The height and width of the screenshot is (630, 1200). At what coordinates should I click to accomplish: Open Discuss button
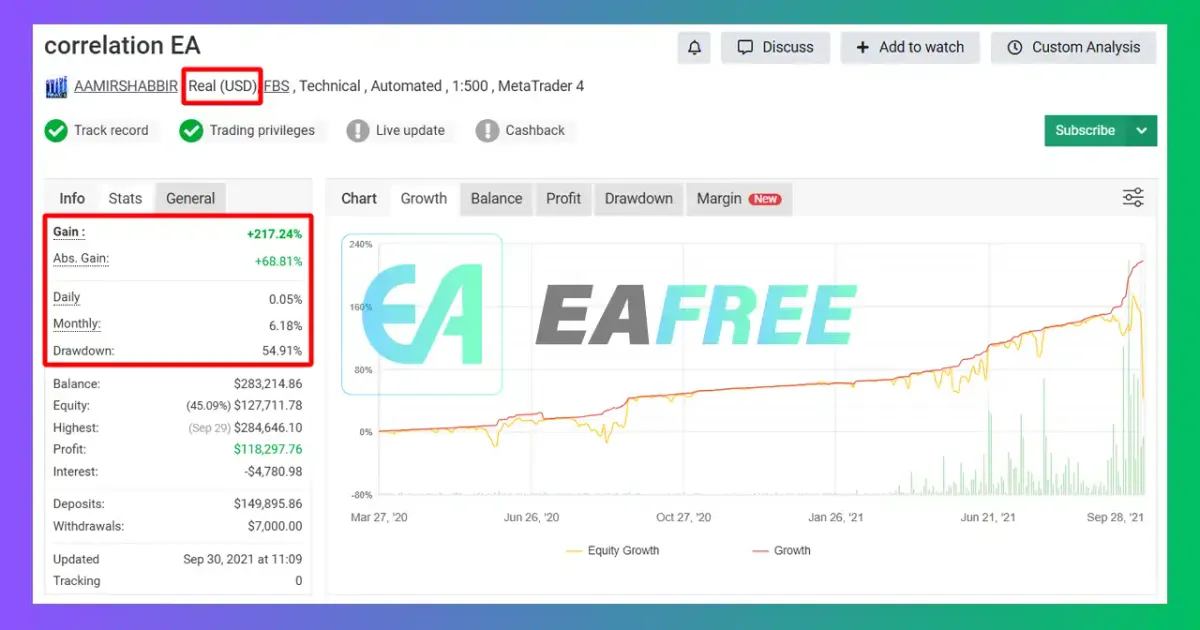(775, 47)
